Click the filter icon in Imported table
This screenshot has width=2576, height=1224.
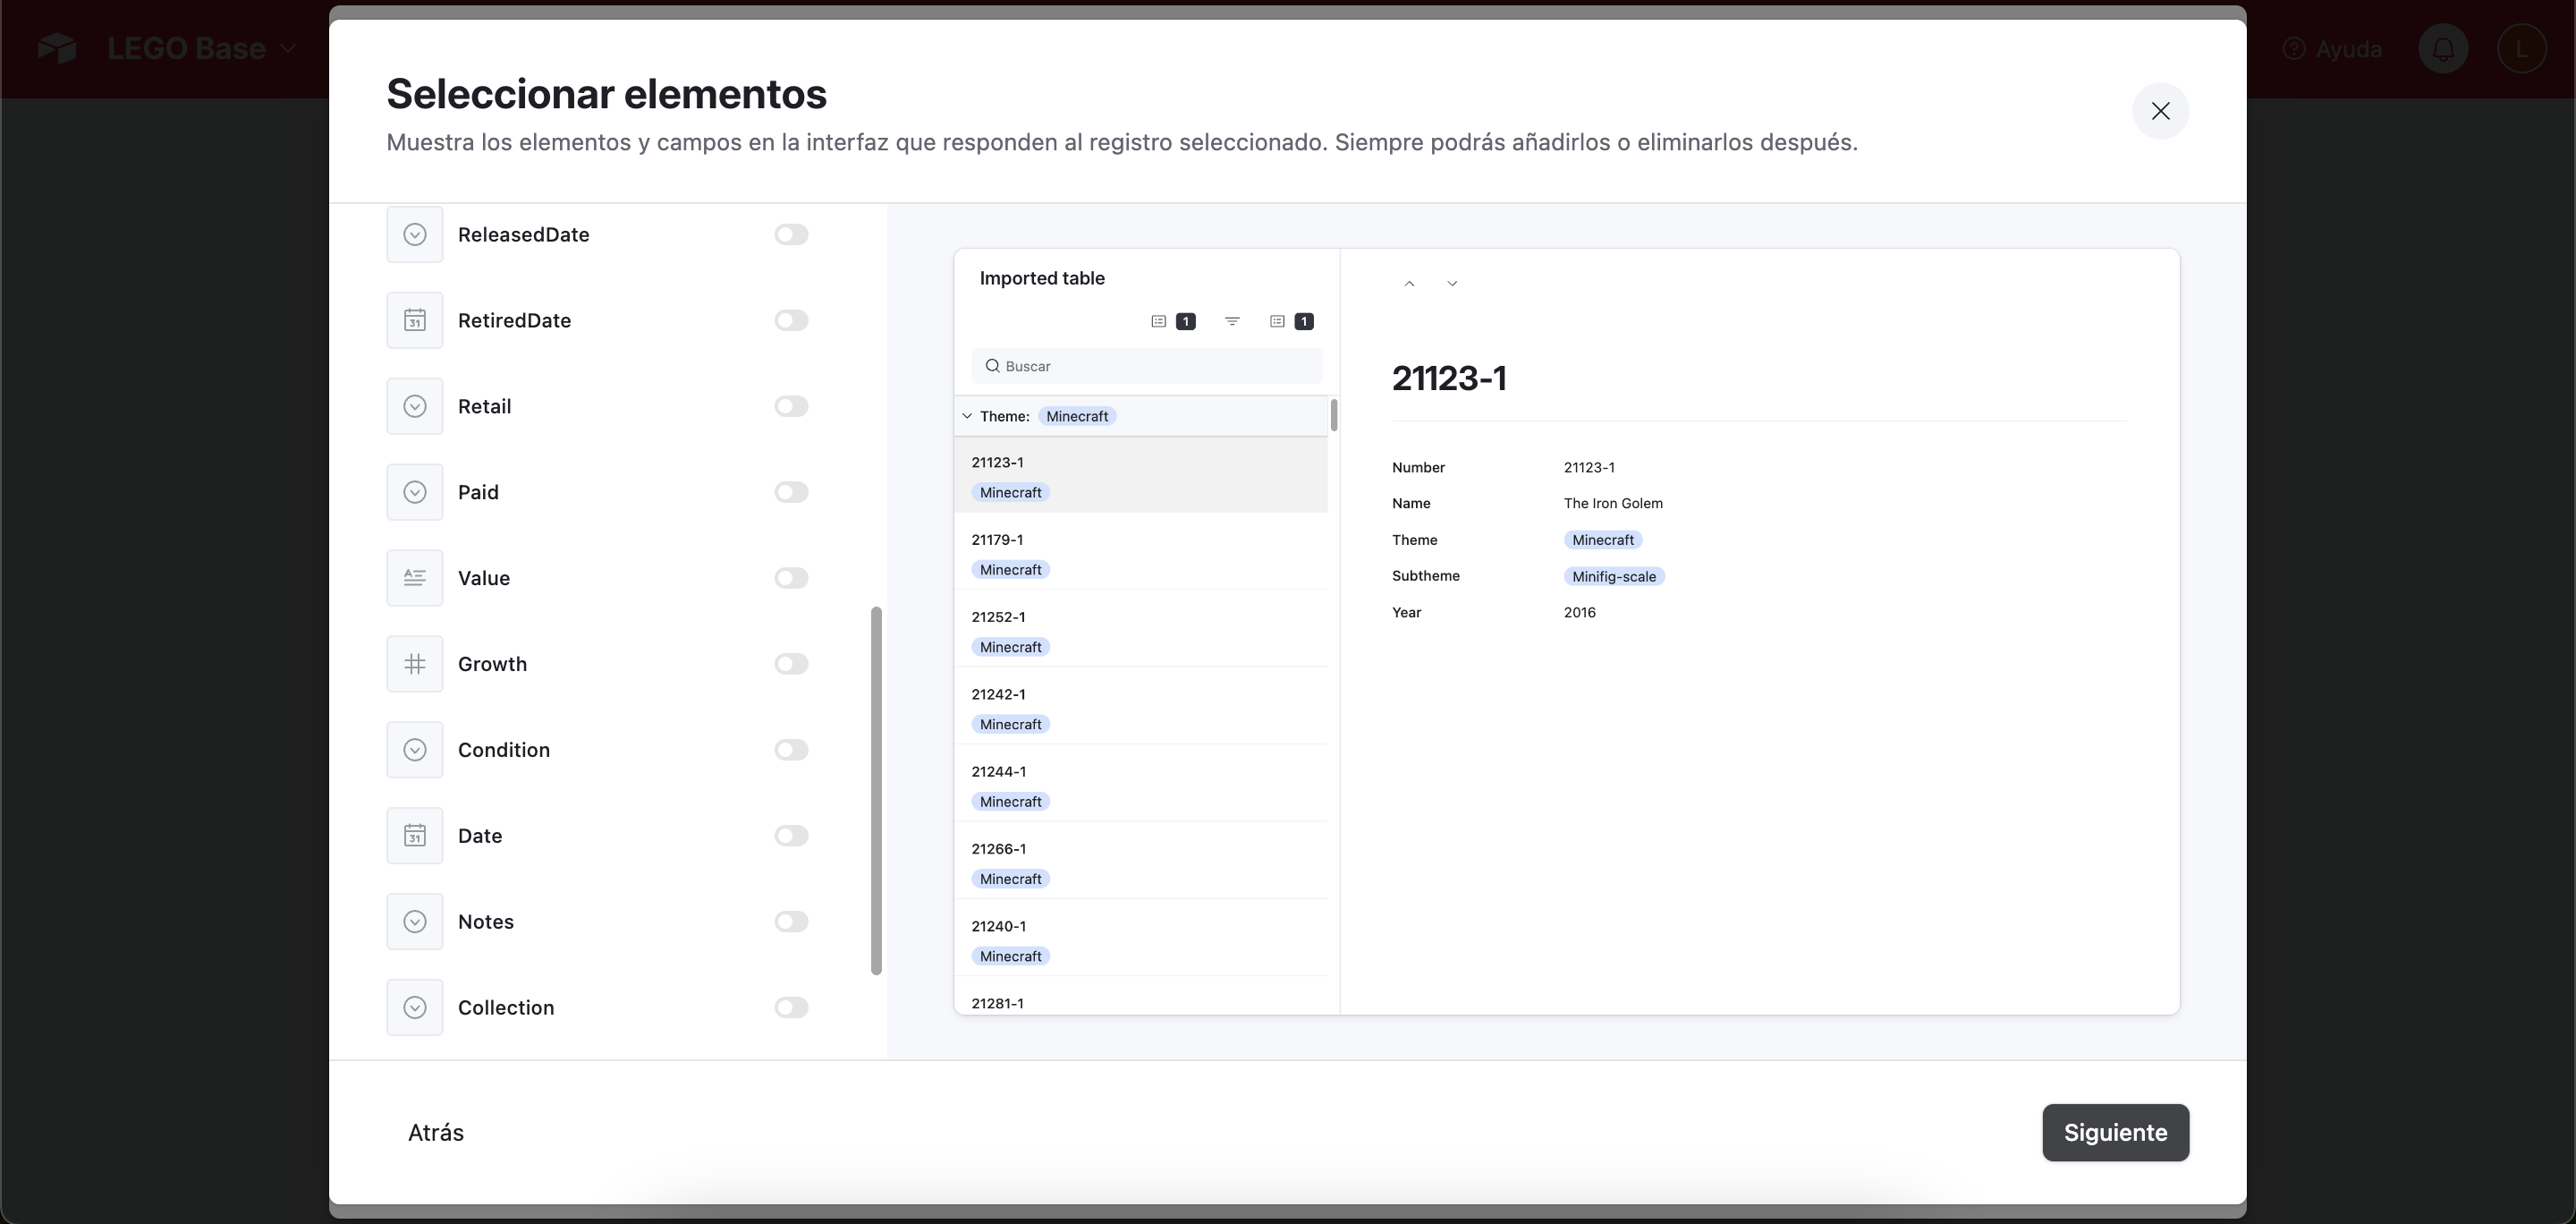(x=1232, y=321)
